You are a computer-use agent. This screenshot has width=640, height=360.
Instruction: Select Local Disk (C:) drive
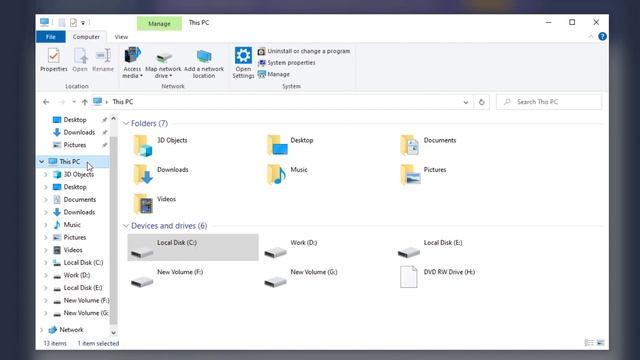[193, 247]
